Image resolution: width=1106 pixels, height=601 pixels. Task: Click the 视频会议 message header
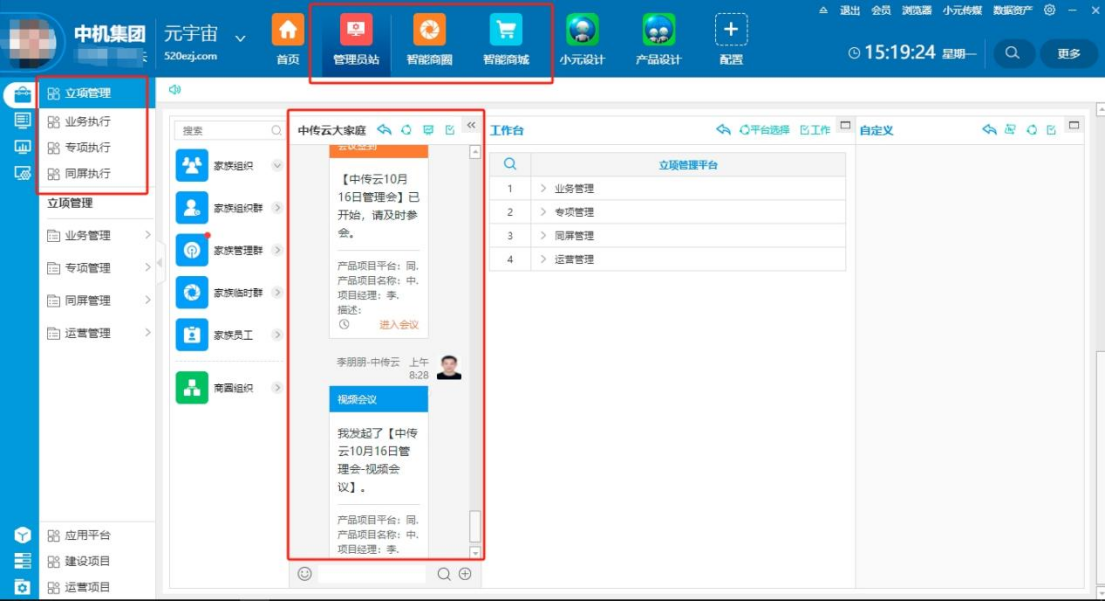pyautogui.click(x=378, y=399)
